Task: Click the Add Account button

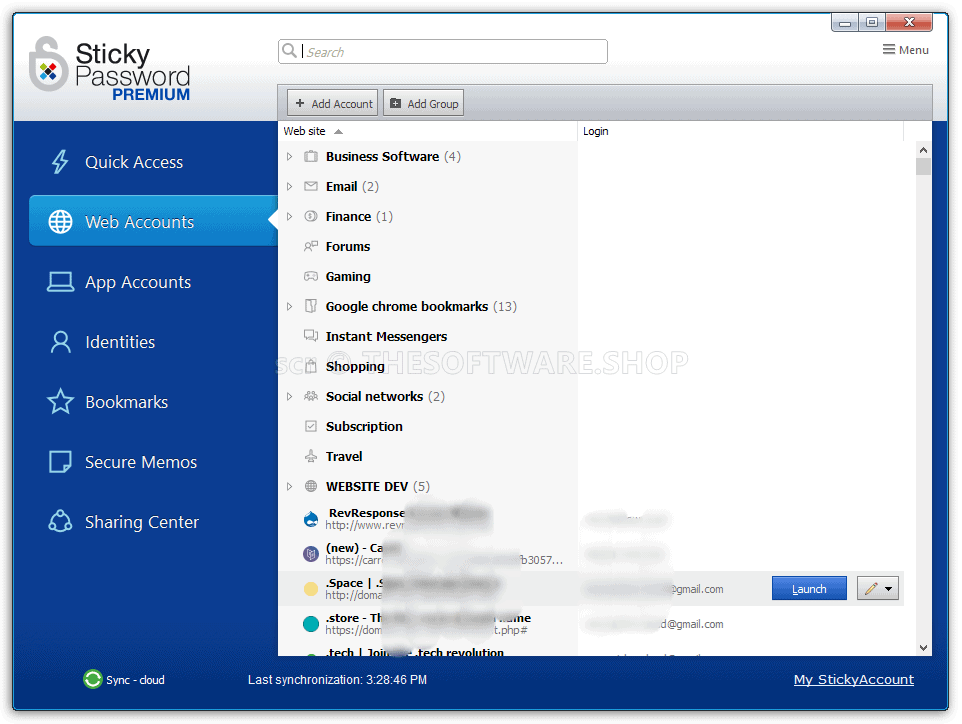Action: [334, 103]
